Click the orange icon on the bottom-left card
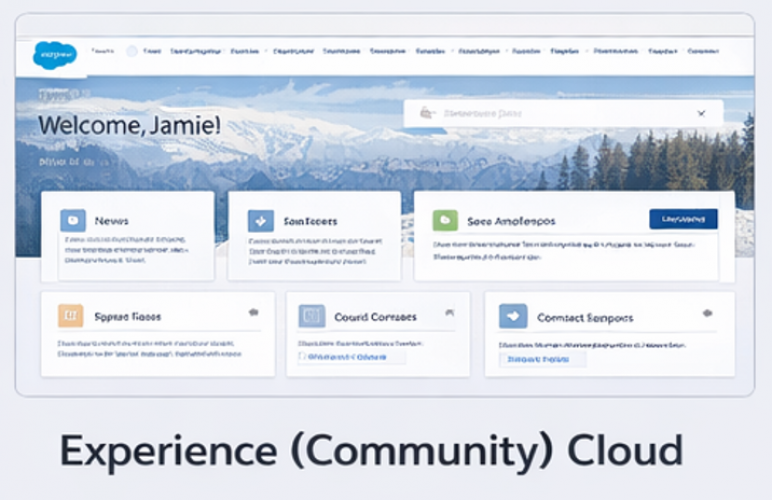Viewport: 772px width, 500px height. click(70, 316)
